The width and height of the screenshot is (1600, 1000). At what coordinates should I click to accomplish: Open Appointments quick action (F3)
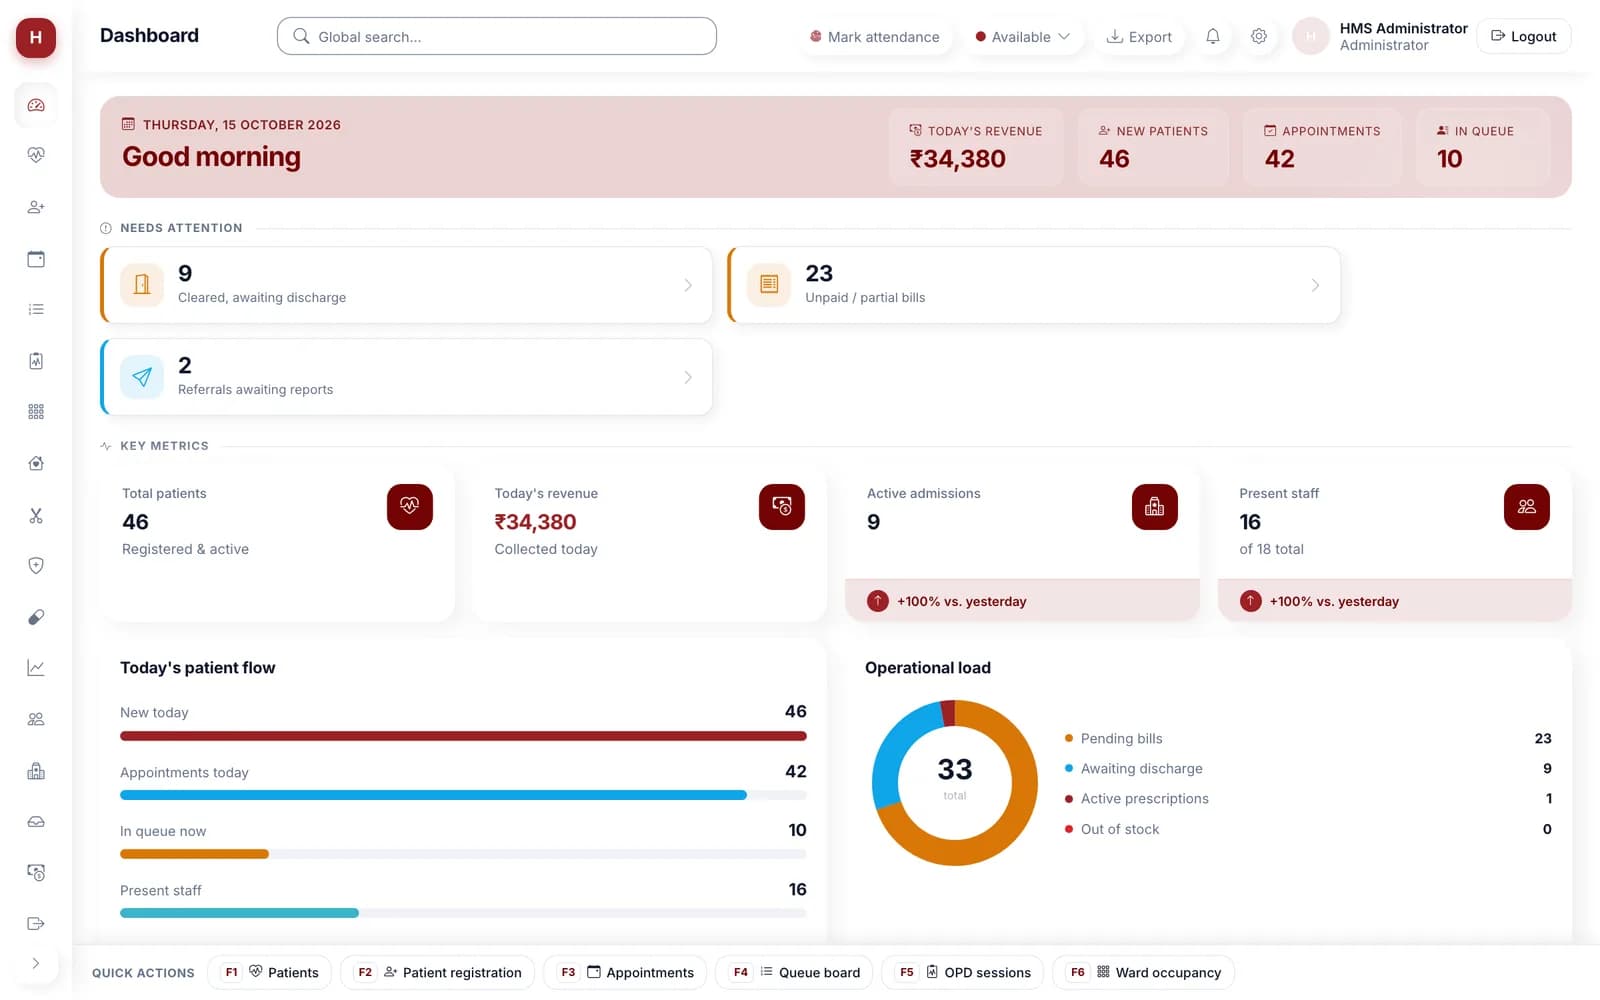(625, 972)
